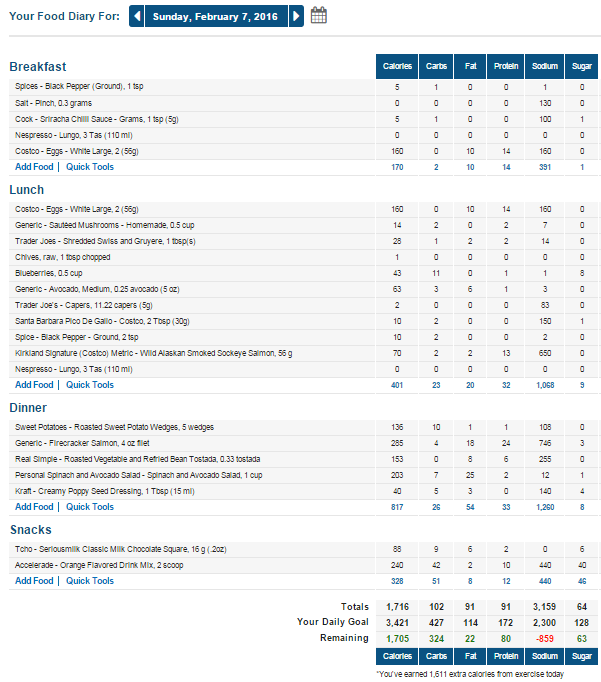The width and height of the screenshot is (601, 682).
Task: Open Quick Tools under Snacks
Action: pos(90,580)
